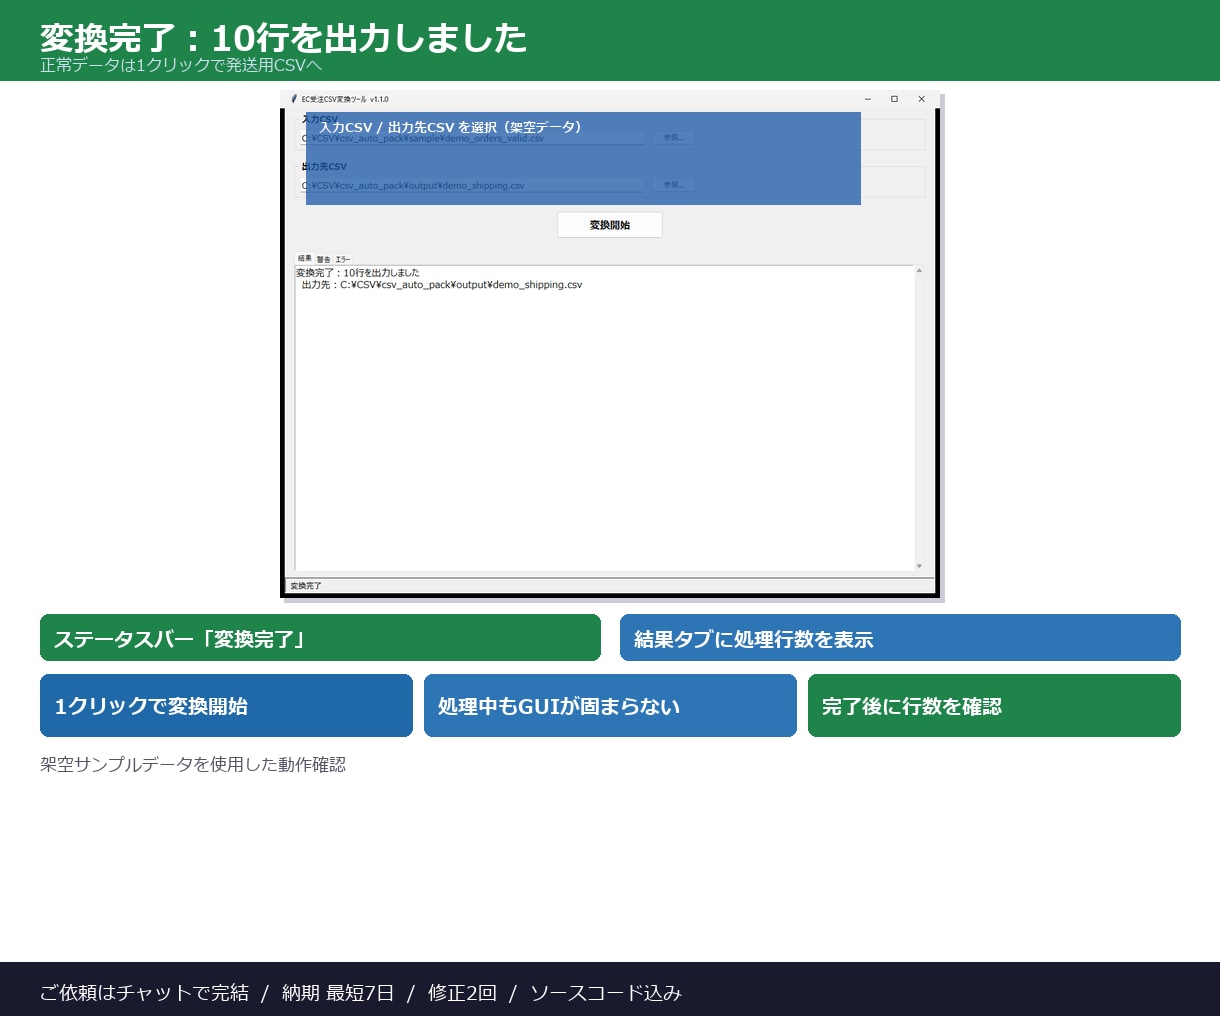Click the '完了後に行数を確認' card
The height and width of the screenshot is (1016, 1220).
pos(994,706)
